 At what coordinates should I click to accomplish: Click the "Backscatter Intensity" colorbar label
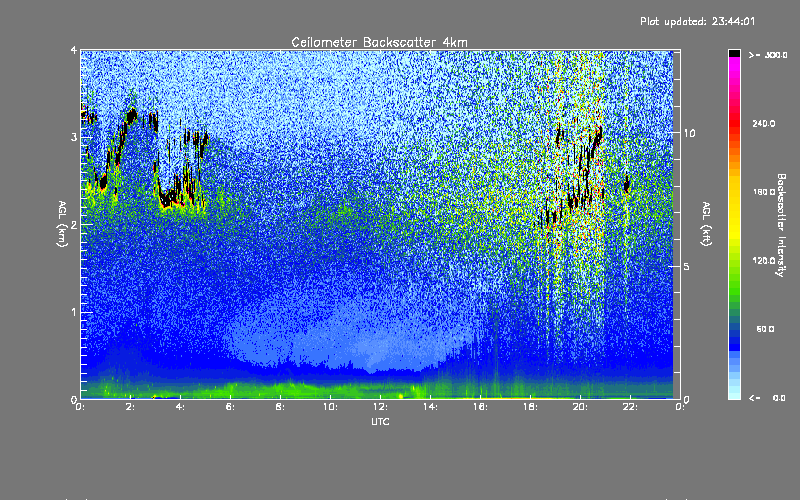click(x=781, y=225)
